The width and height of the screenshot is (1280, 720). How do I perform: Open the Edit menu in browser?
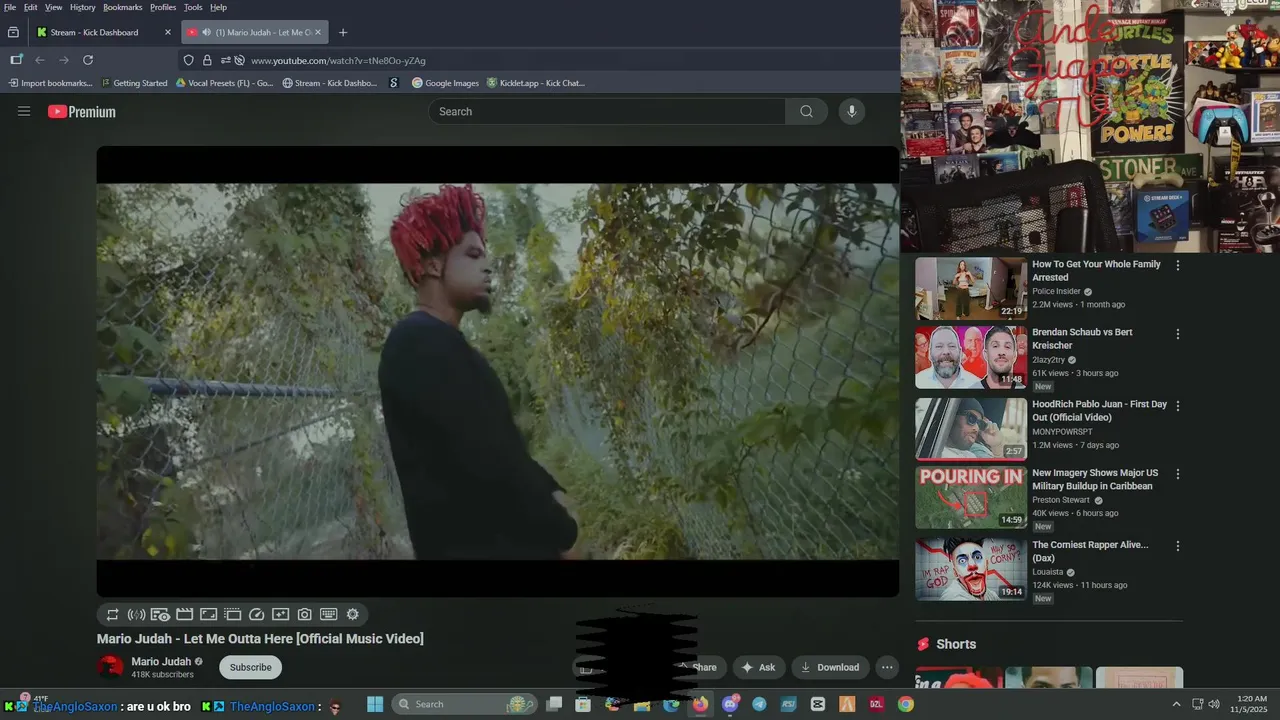[31, 7]
